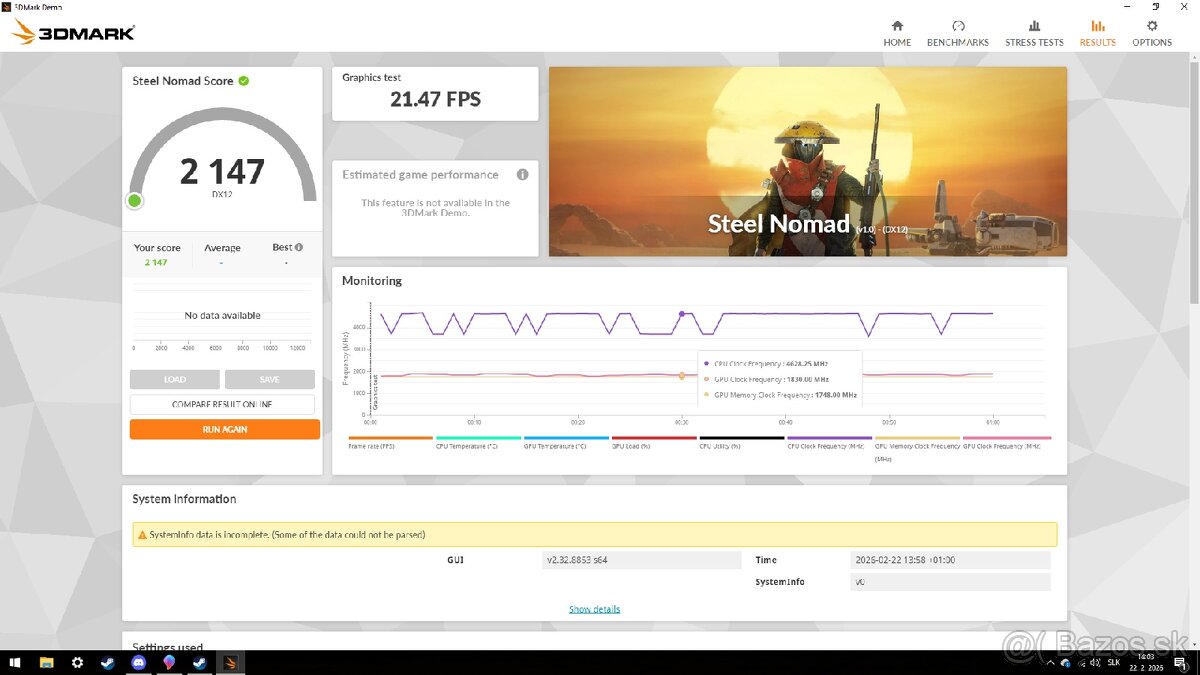Go to the Home icon
The width and height of the screenshot is (1200, 675).
click(897, 26)
